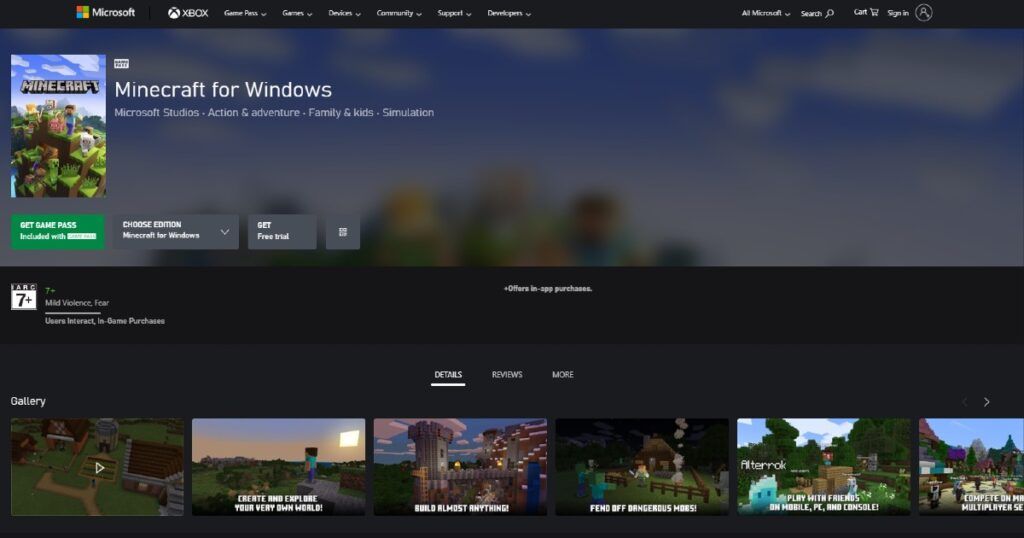Open the Choose Edition dropdown
This screenshot has width=1024, height=538.
click(176, 232)
